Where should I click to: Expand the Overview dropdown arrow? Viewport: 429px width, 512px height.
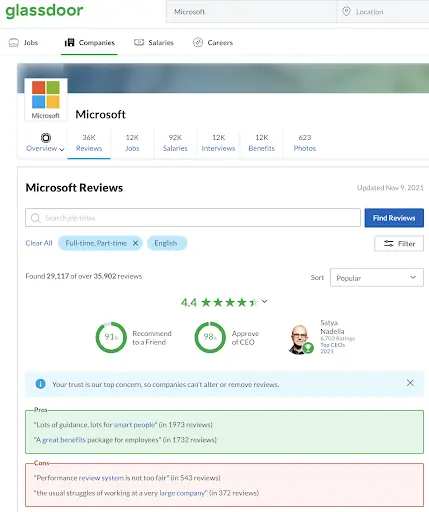[x=62, y=149]
